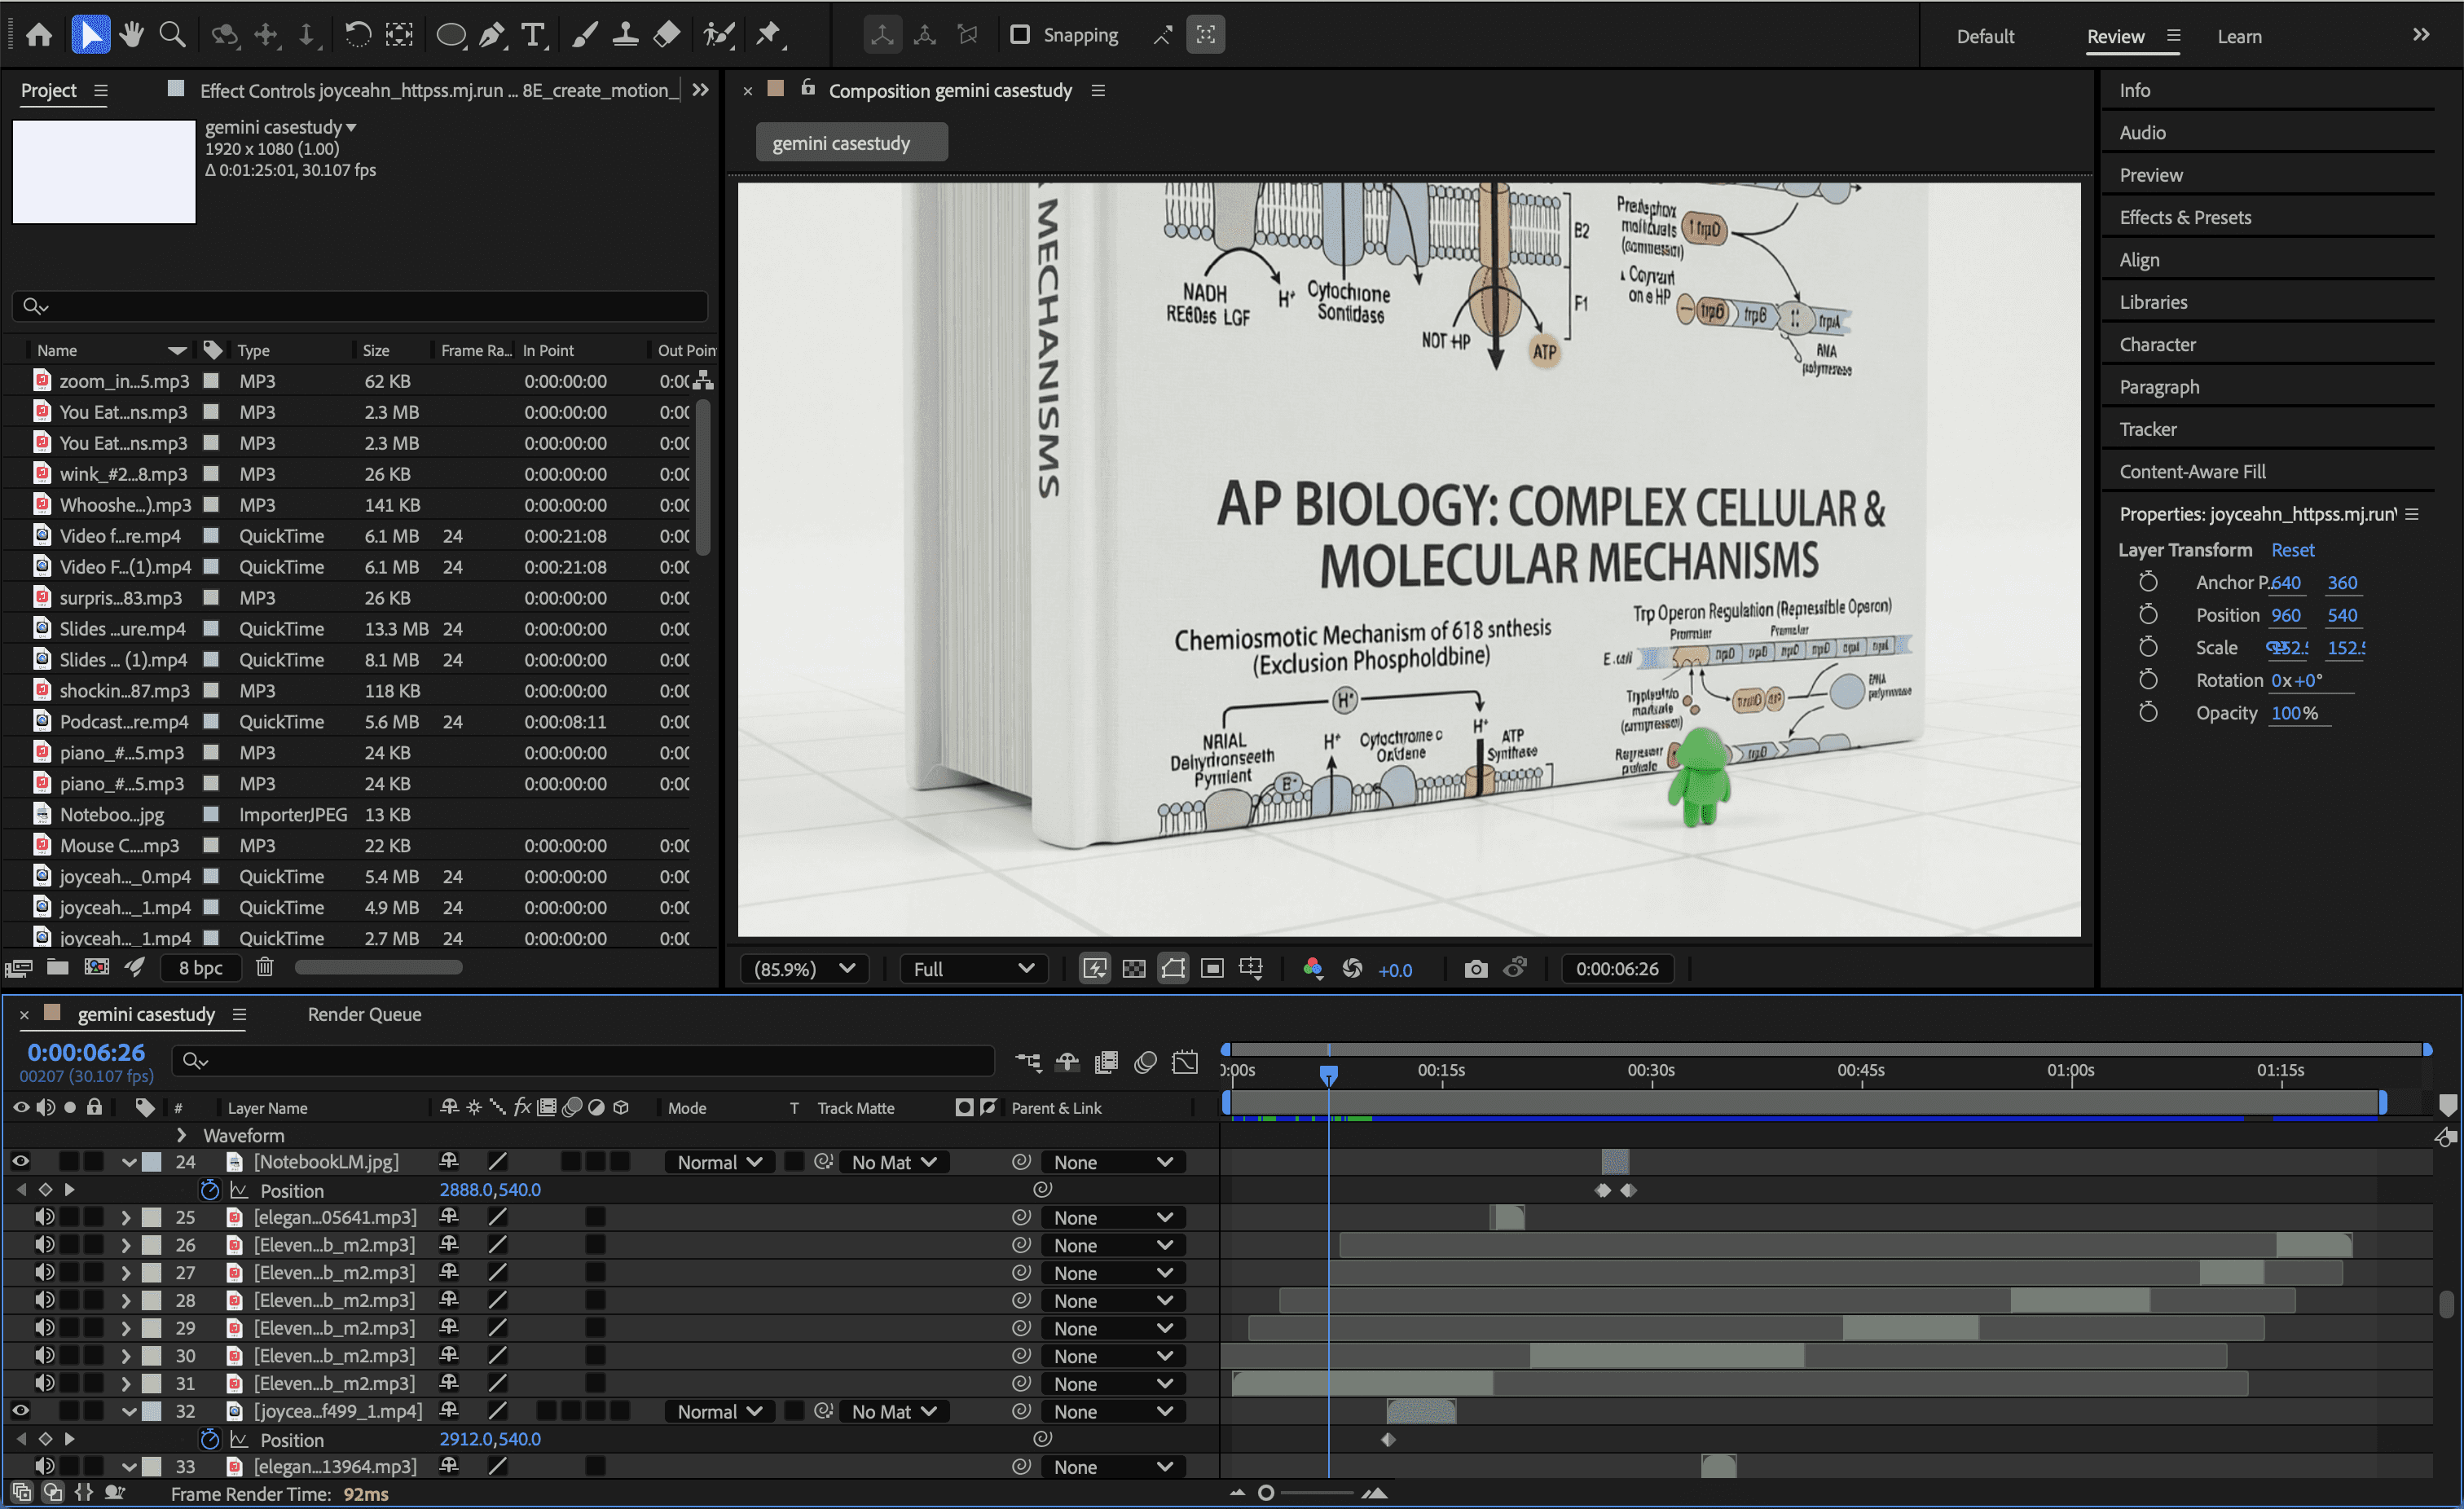This screenshot has height=1509, width=2464.
Task: Select the Type tool
Action: [533, 35]
